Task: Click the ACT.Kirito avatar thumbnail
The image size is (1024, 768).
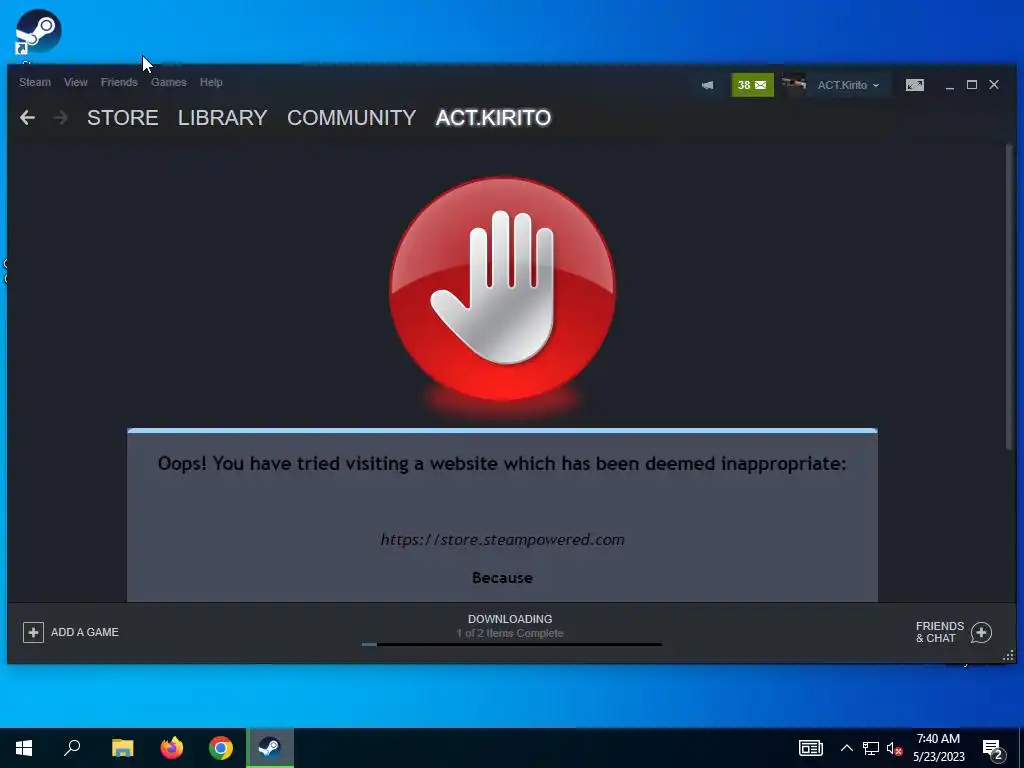Action: (793, 85)
